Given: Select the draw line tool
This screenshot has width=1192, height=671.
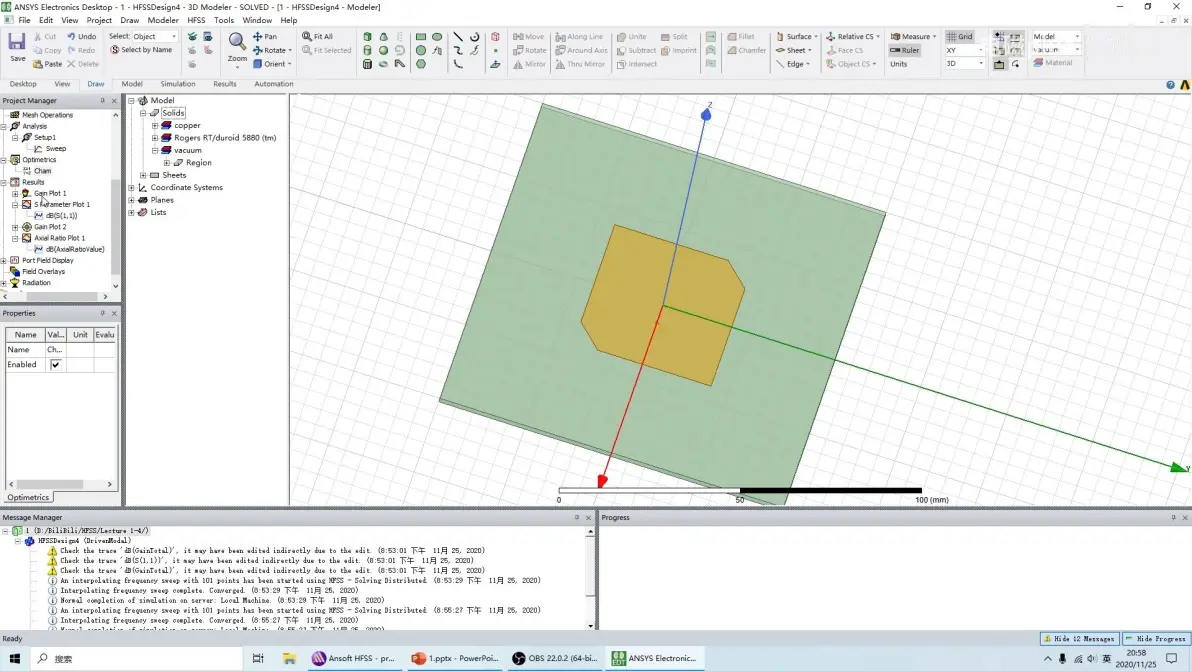Looking at the screenshot, I should point(458,36).
